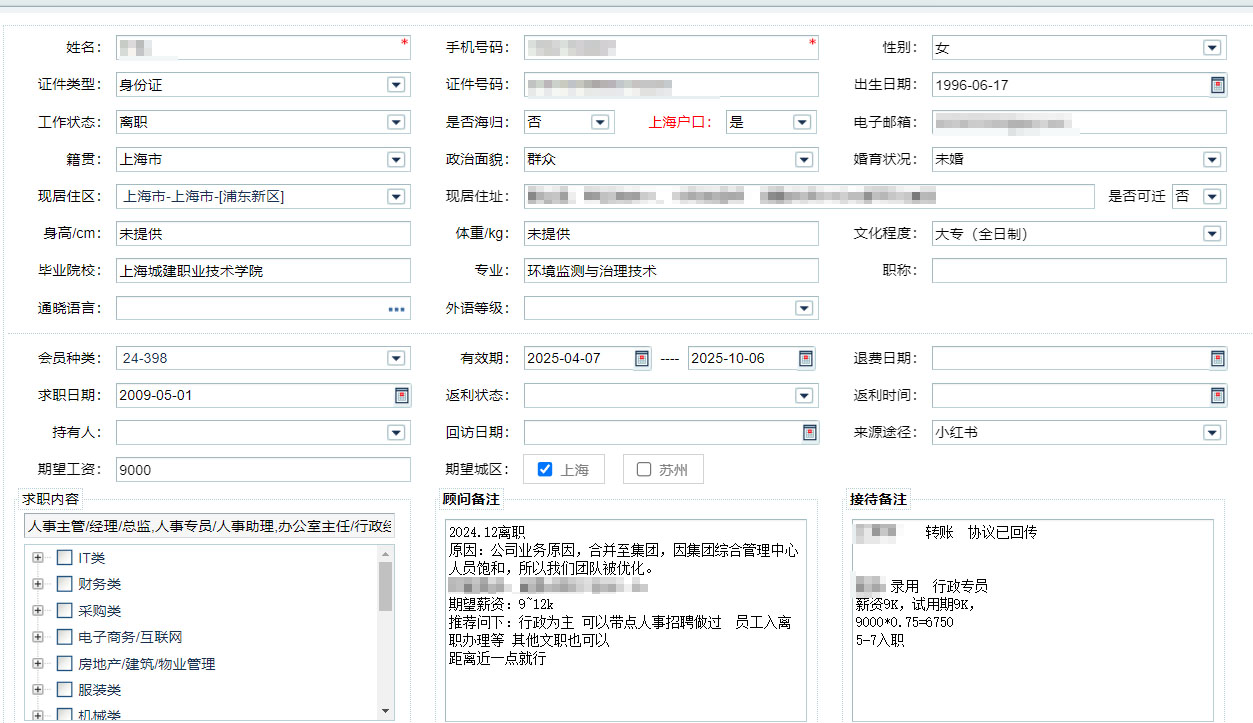Check the 电子商务/互联网 category box
Image resolution: width=1253 pixels, height=723 pixels.
65,637
